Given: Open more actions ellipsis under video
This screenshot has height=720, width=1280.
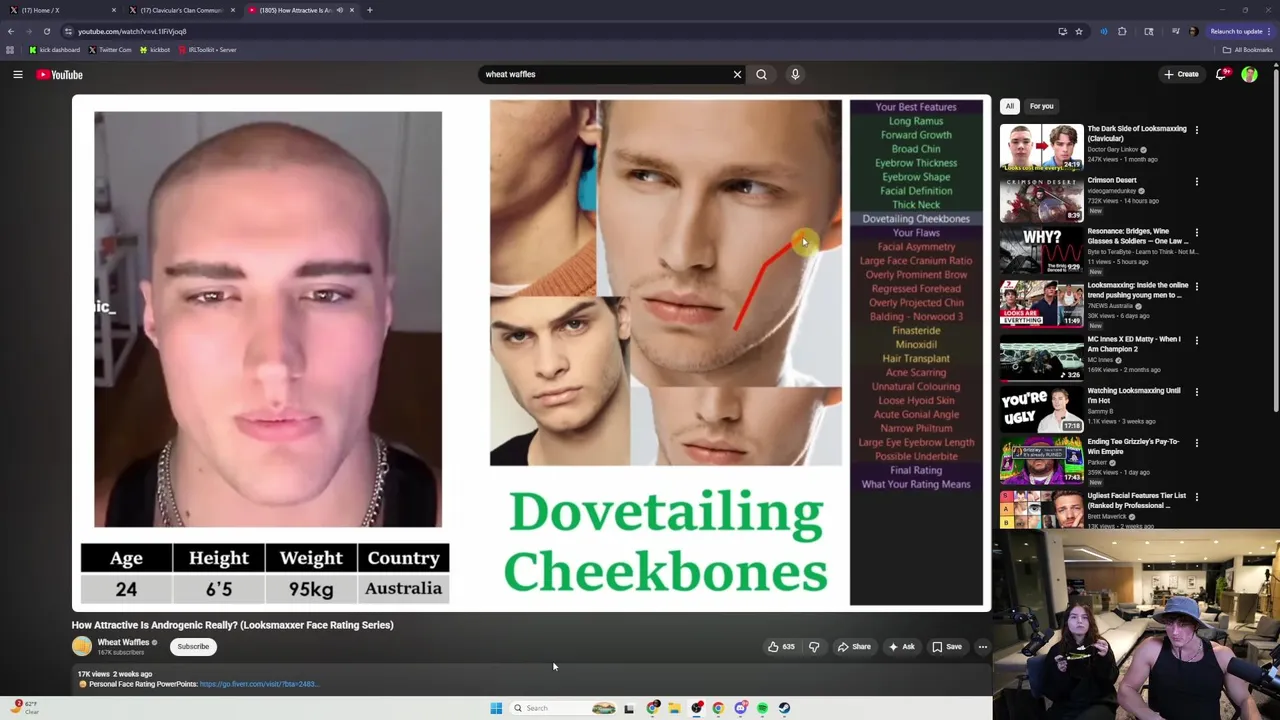Looking at the screenshot, I should coord(982,647).
